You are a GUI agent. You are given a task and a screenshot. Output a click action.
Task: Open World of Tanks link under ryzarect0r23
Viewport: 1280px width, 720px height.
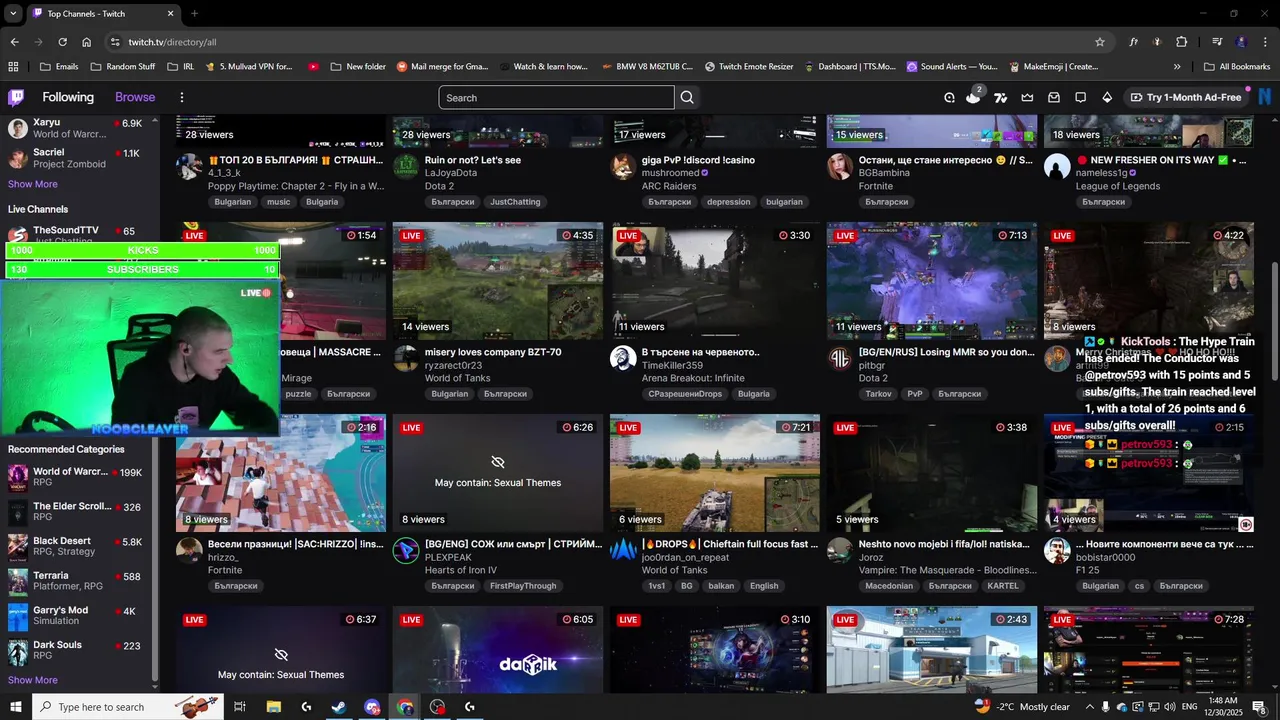point(457,378)
